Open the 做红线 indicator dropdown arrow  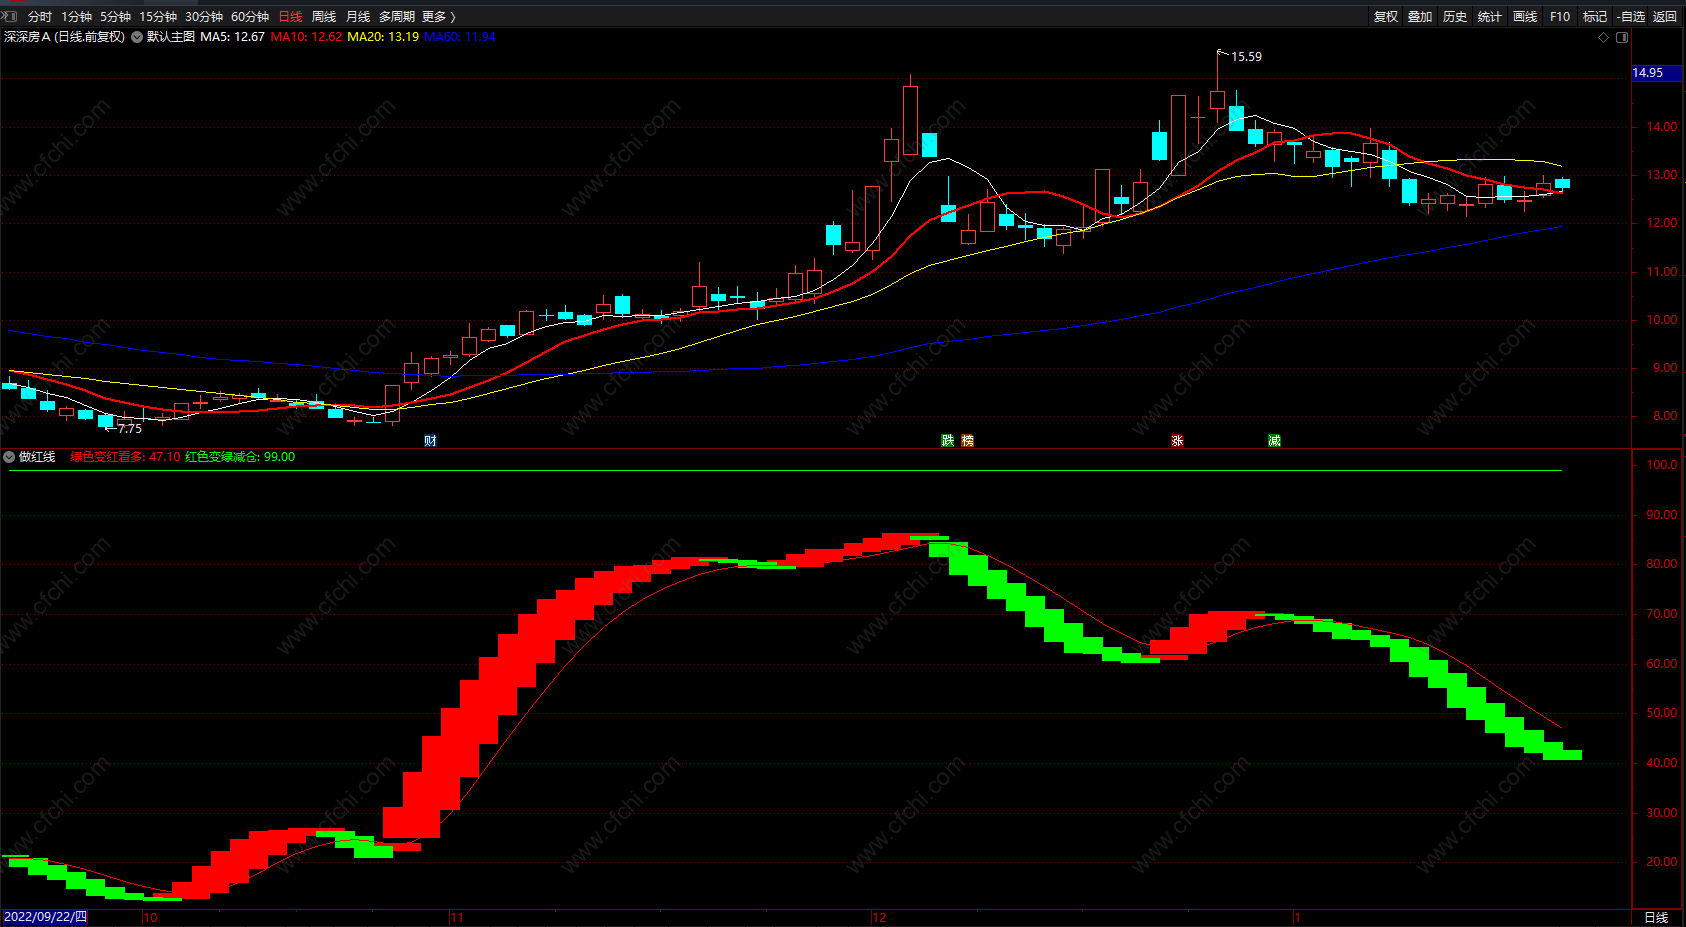click(x=9, y=457)
